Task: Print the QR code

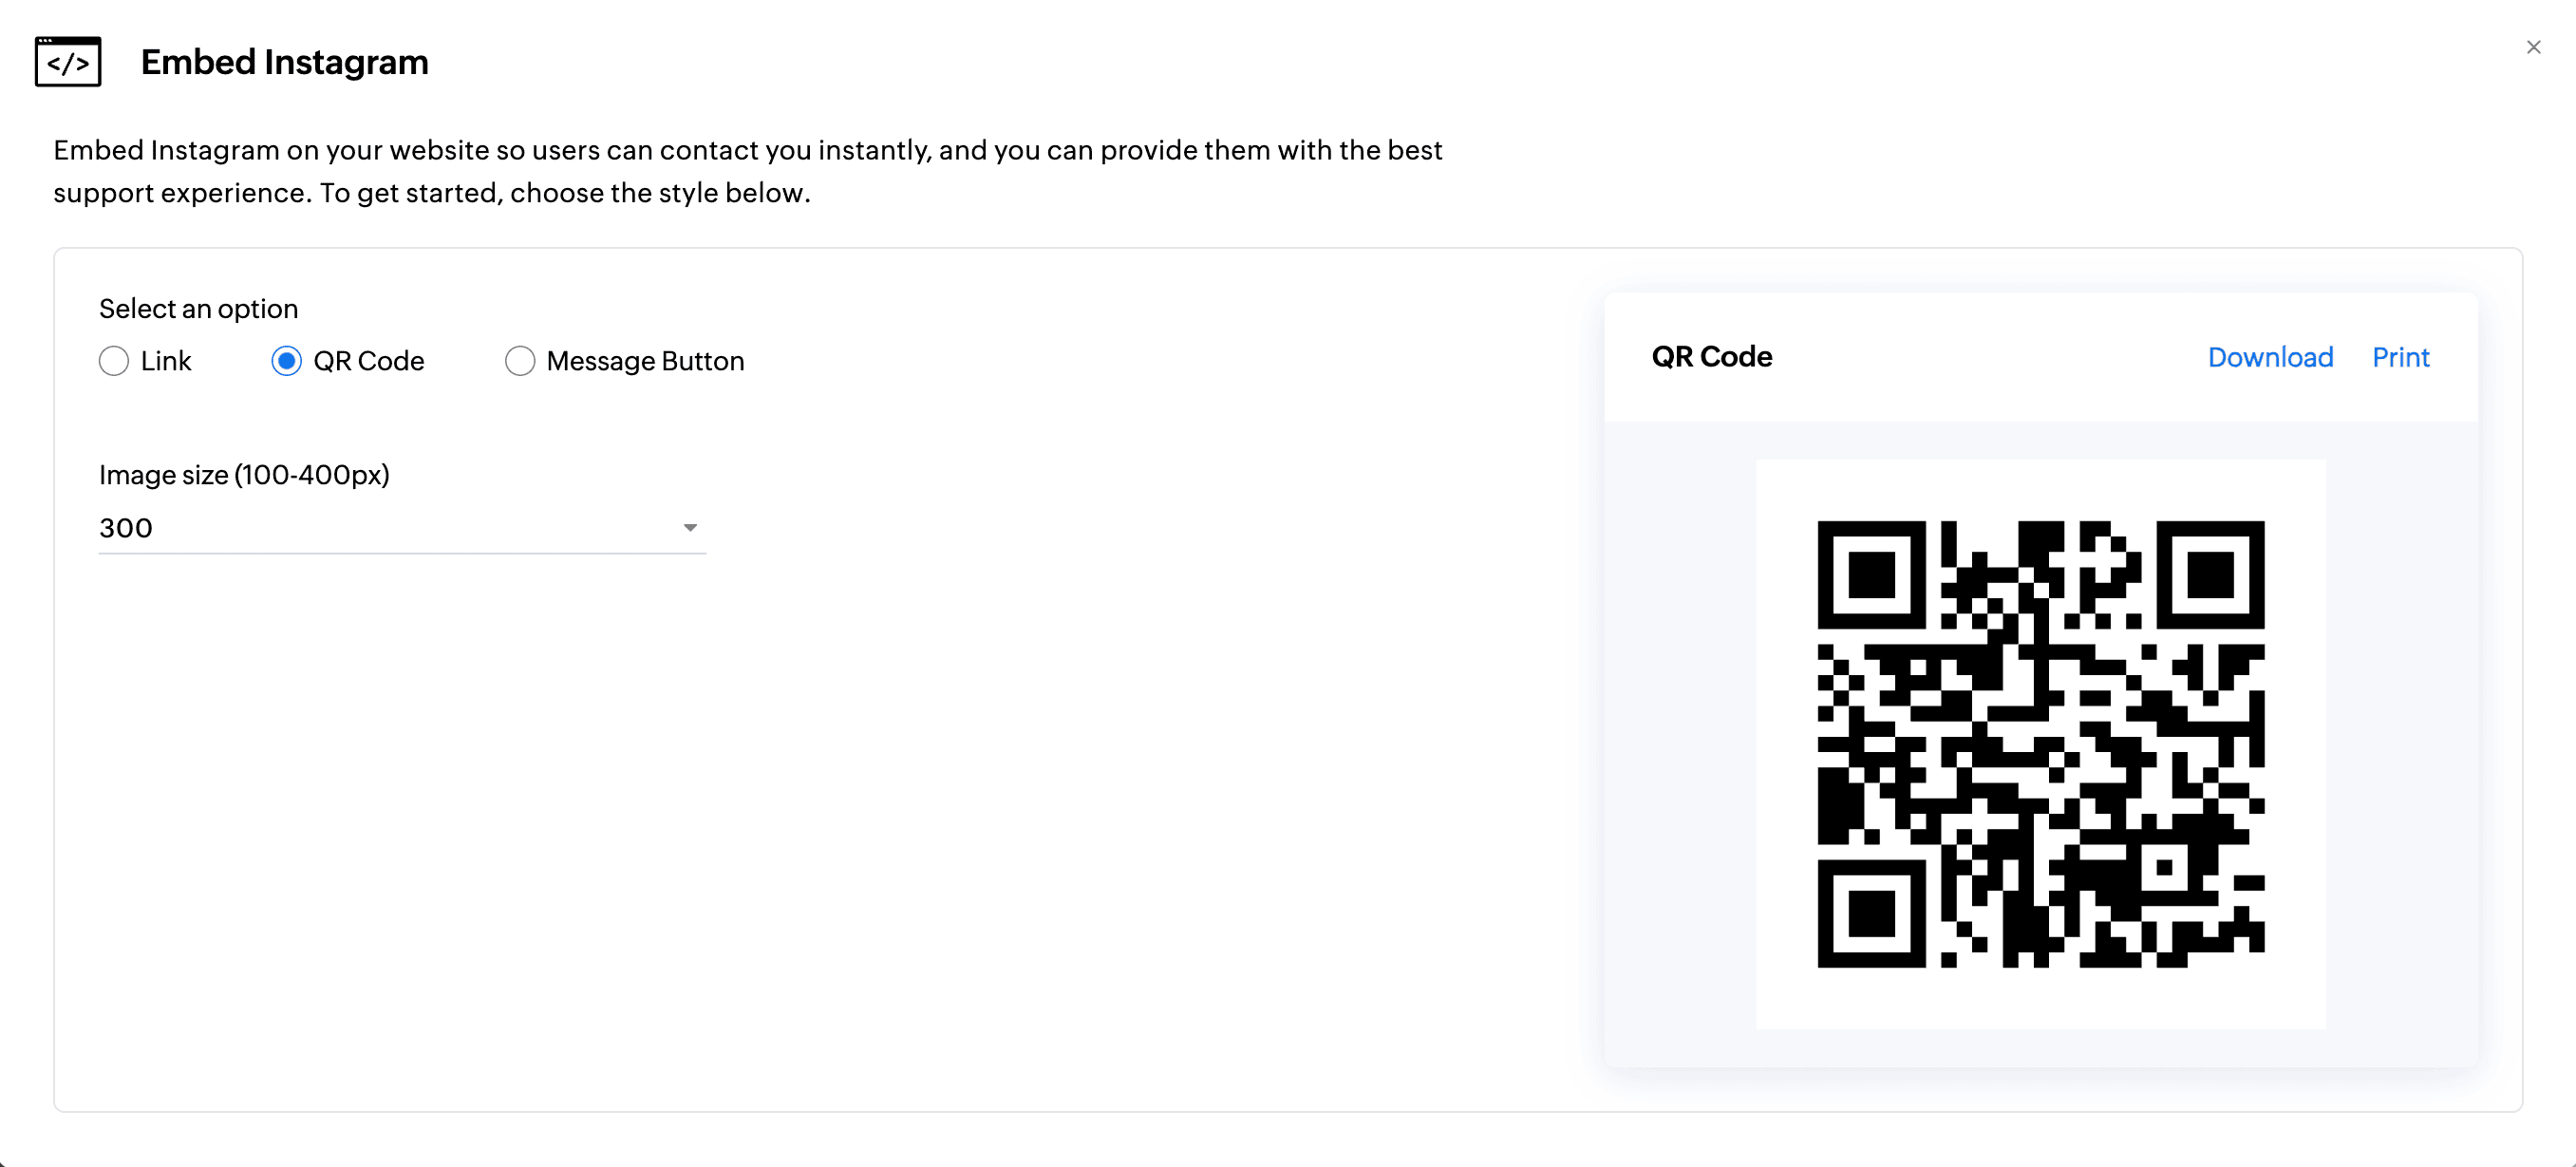Action: pyautogui.click(x=2400, y=357)
